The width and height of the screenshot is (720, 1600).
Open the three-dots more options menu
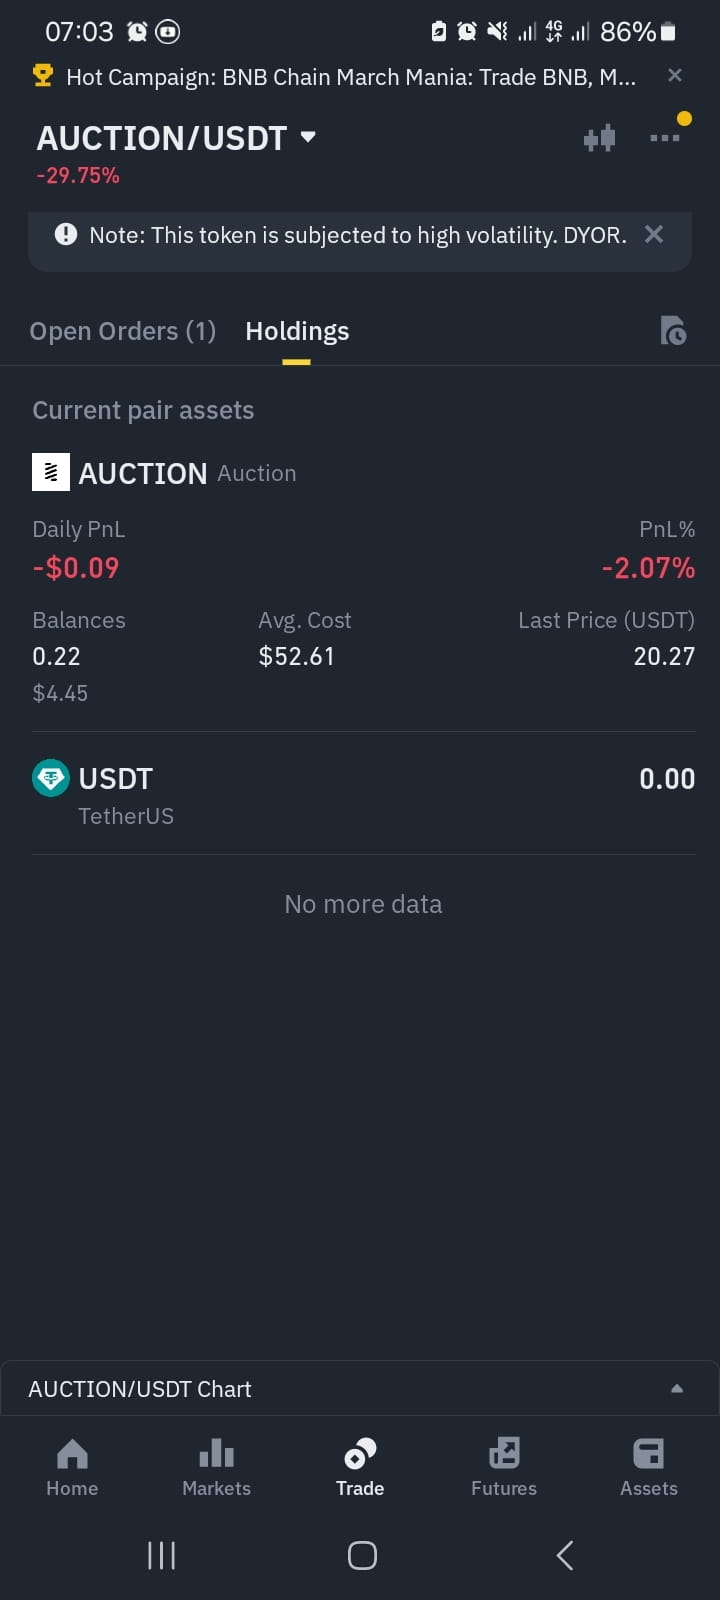coord(664,138)
